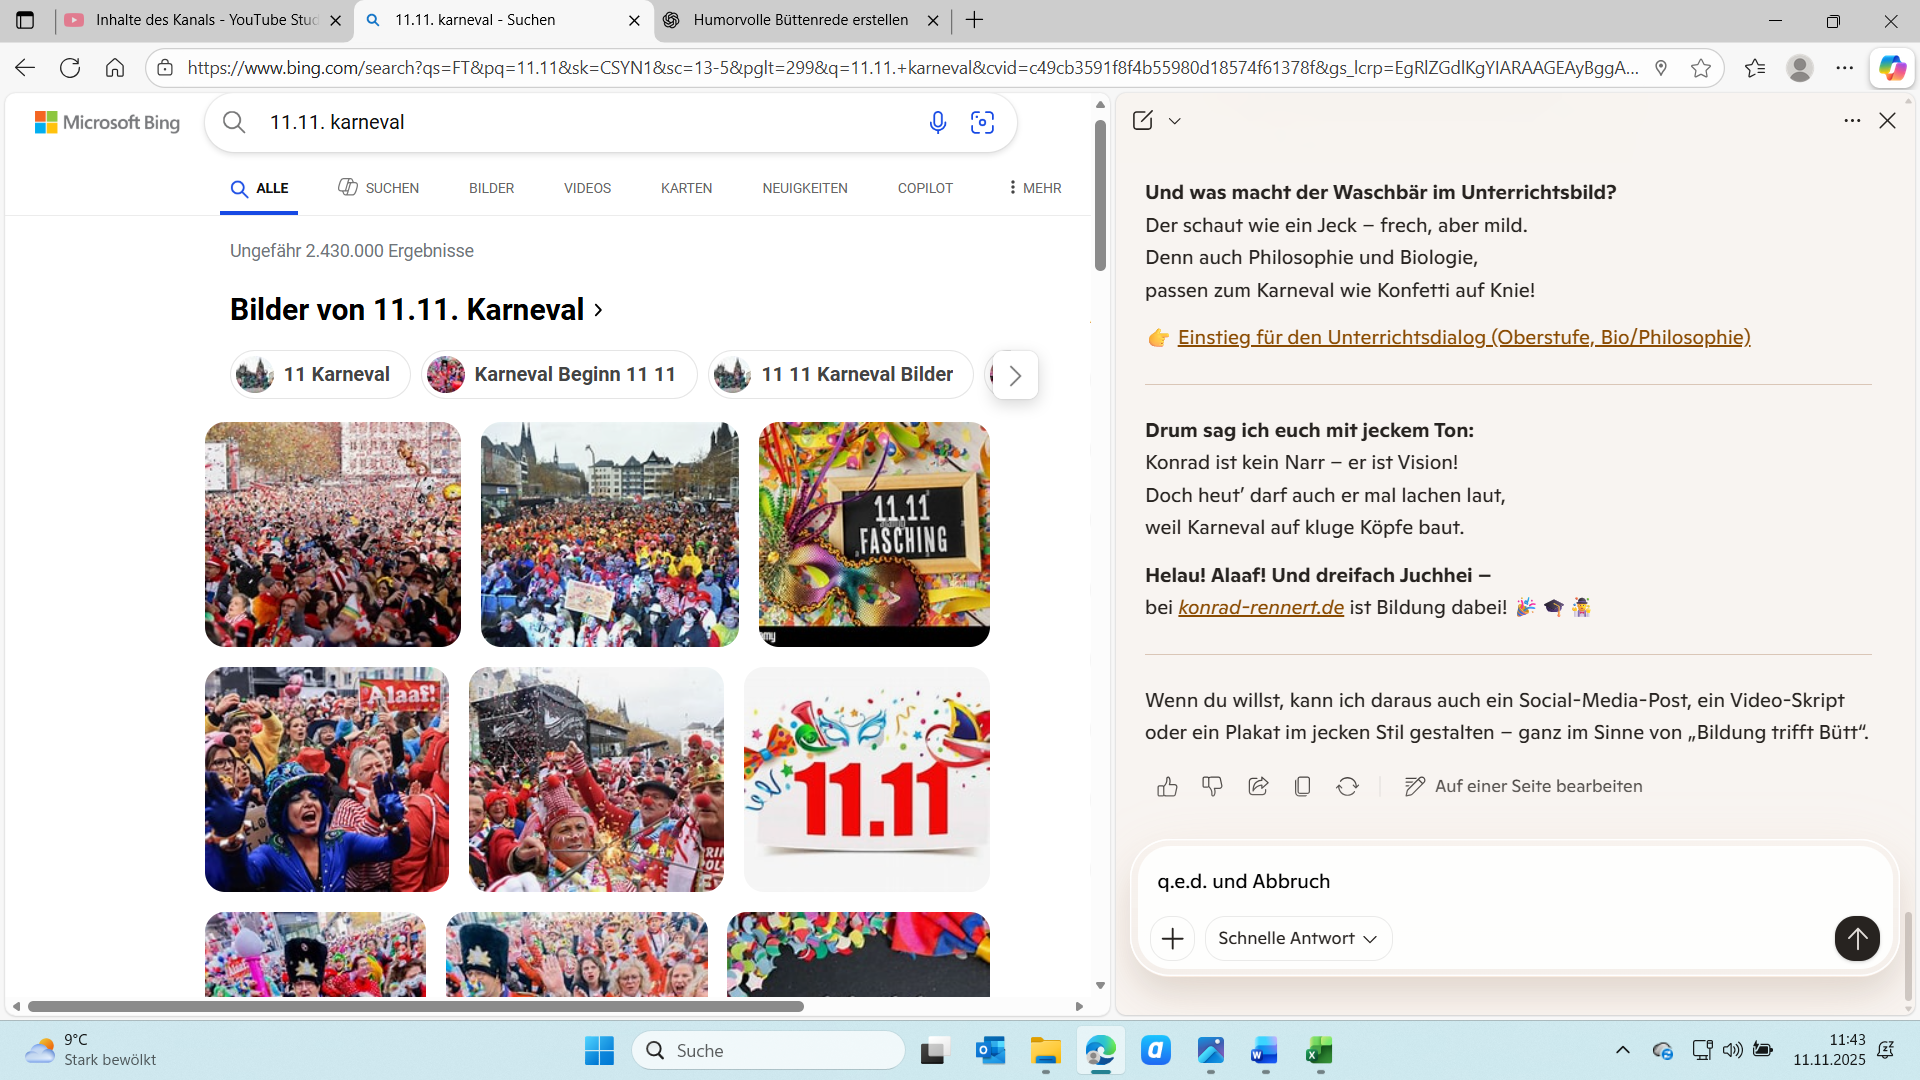Add this page to favorites star
Image resolution: width=1920 pixels, height=1080 pixels.
pyautogui.click(x=1700, y=68)
